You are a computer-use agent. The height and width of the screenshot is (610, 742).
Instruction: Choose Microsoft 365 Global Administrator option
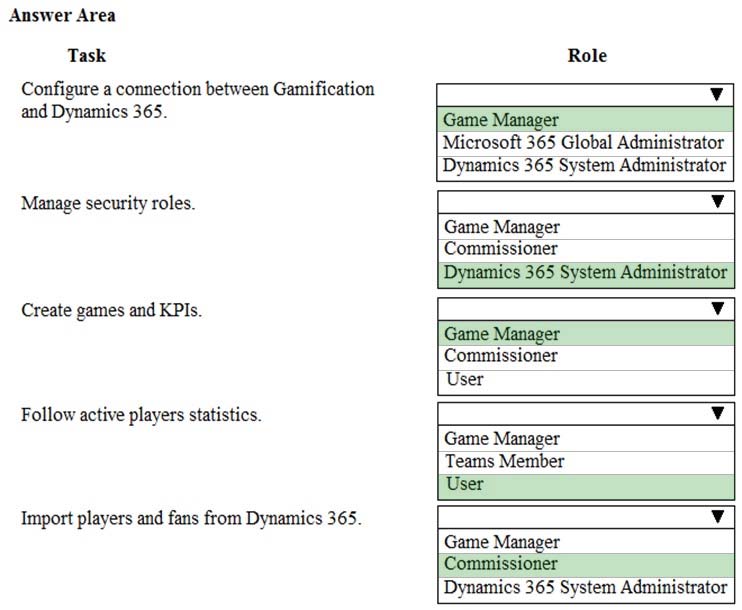coord(585,142)
